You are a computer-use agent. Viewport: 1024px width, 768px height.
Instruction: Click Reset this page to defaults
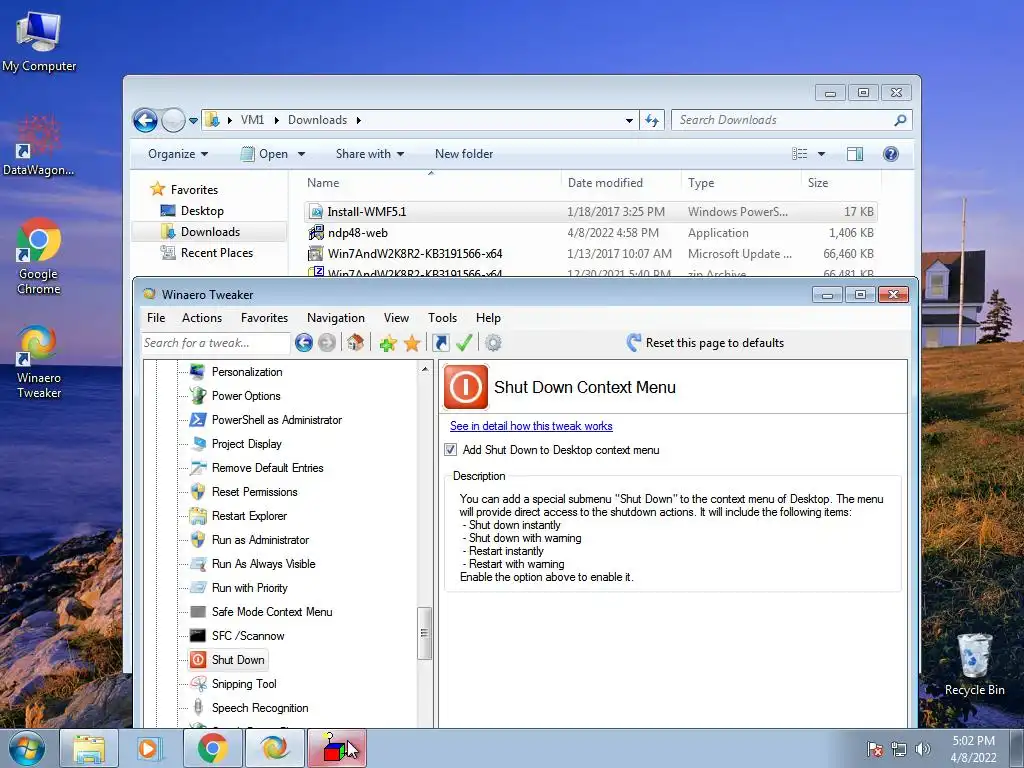pos(705,343)
